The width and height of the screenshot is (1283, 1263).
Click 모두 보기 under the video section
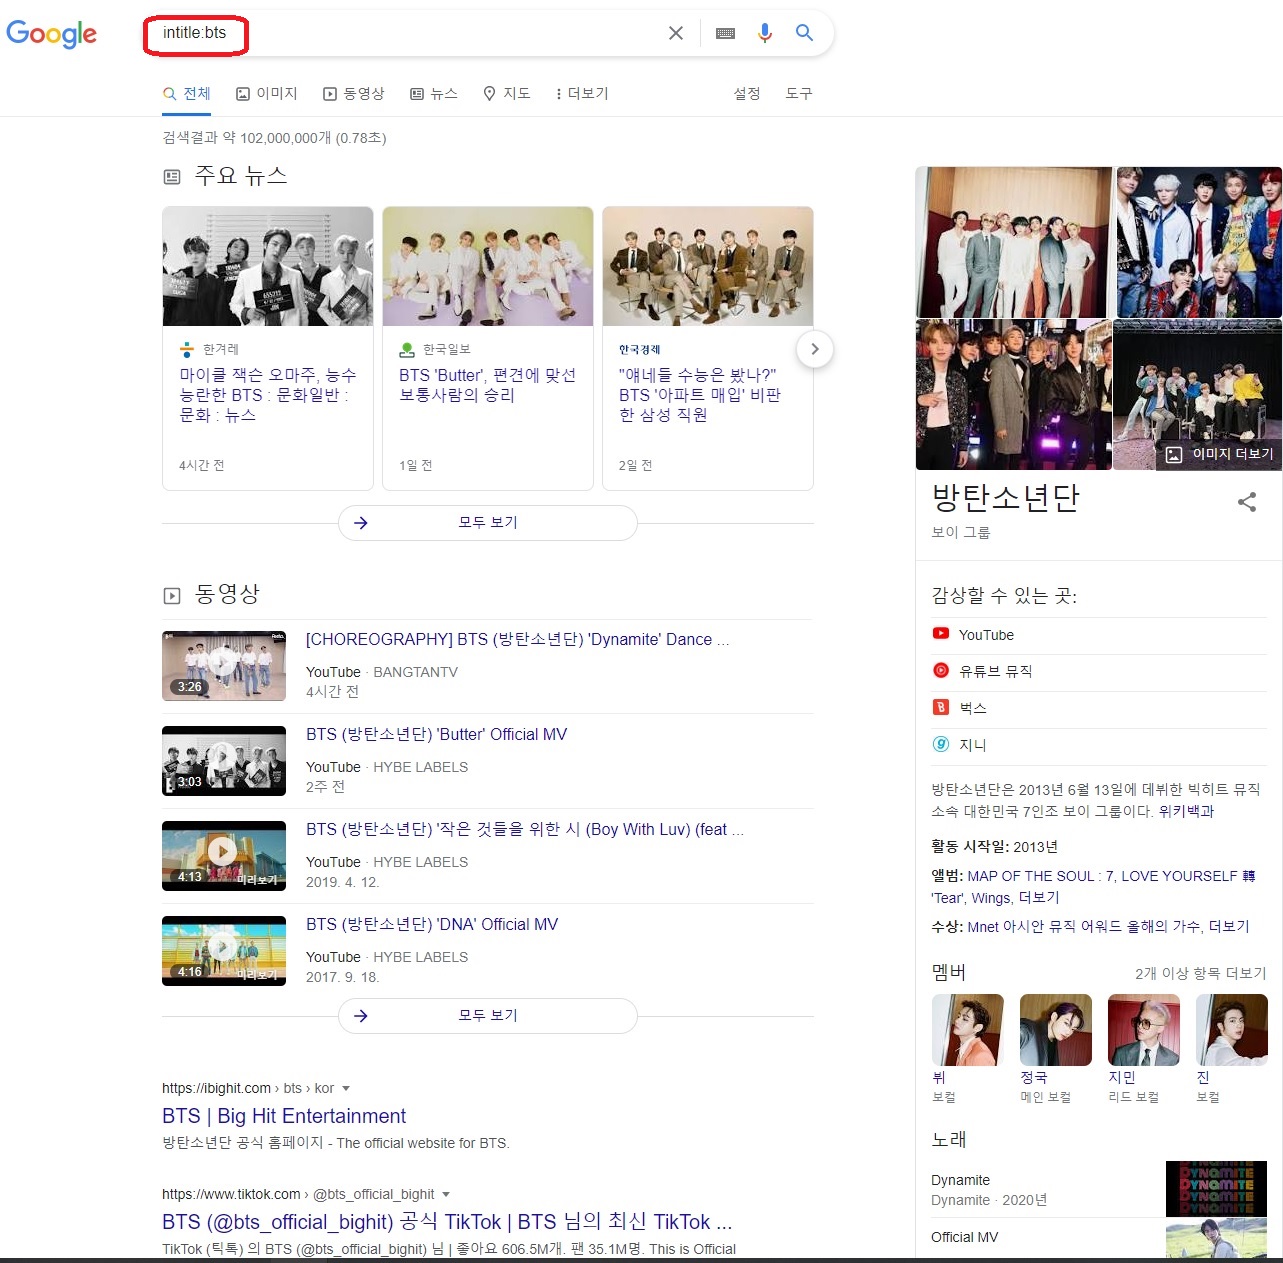[488, 1016]
